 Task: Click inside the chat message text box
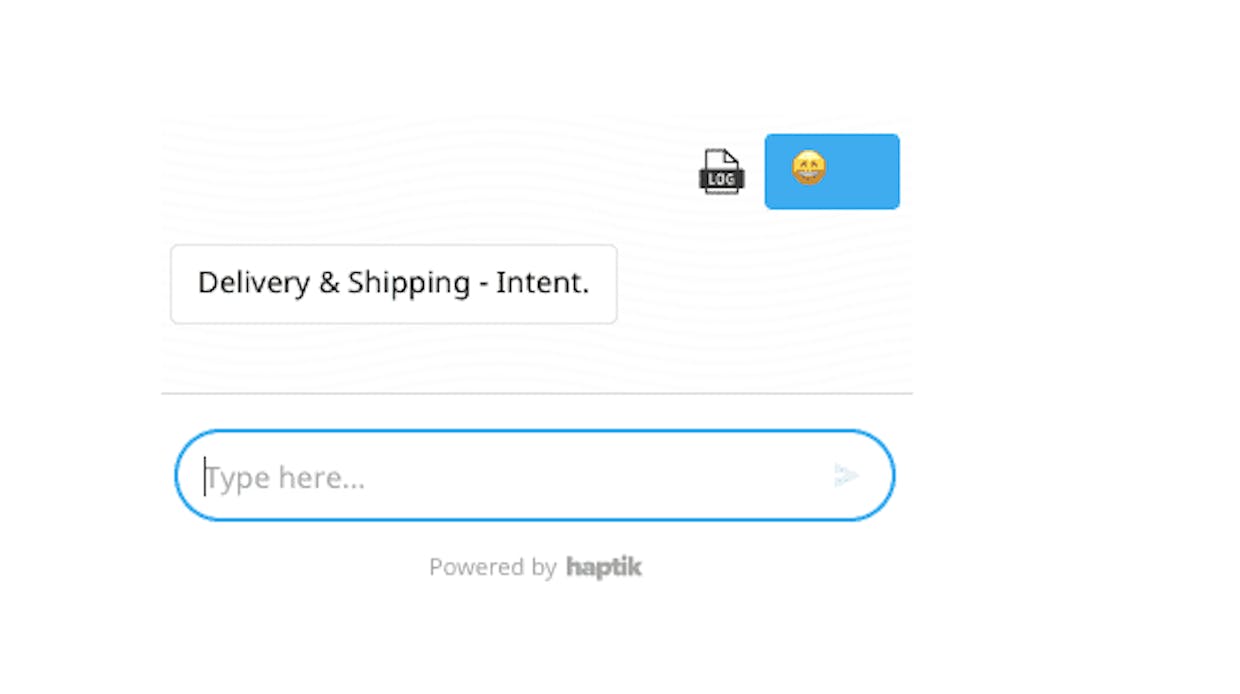tap(535, 475)
